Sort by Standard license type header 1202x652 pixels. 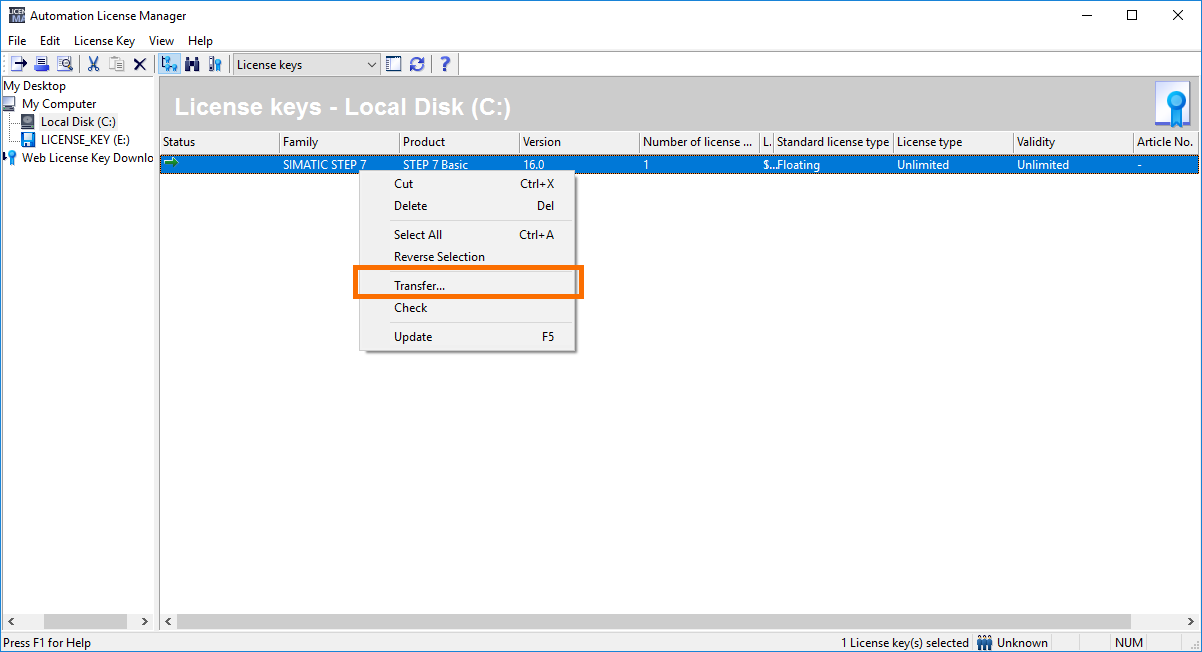tap(833, 142)
